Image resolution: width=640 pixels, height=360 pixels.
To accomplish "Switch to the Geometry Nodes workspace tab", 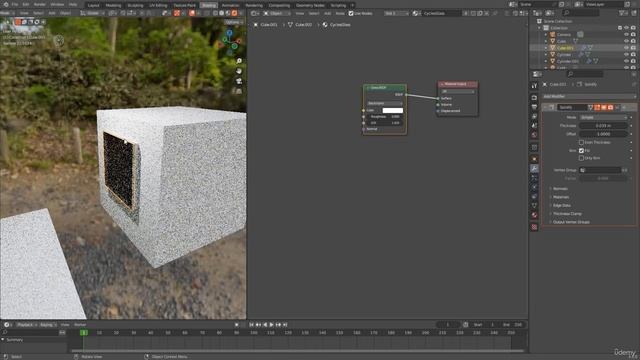I will point(310,5).
